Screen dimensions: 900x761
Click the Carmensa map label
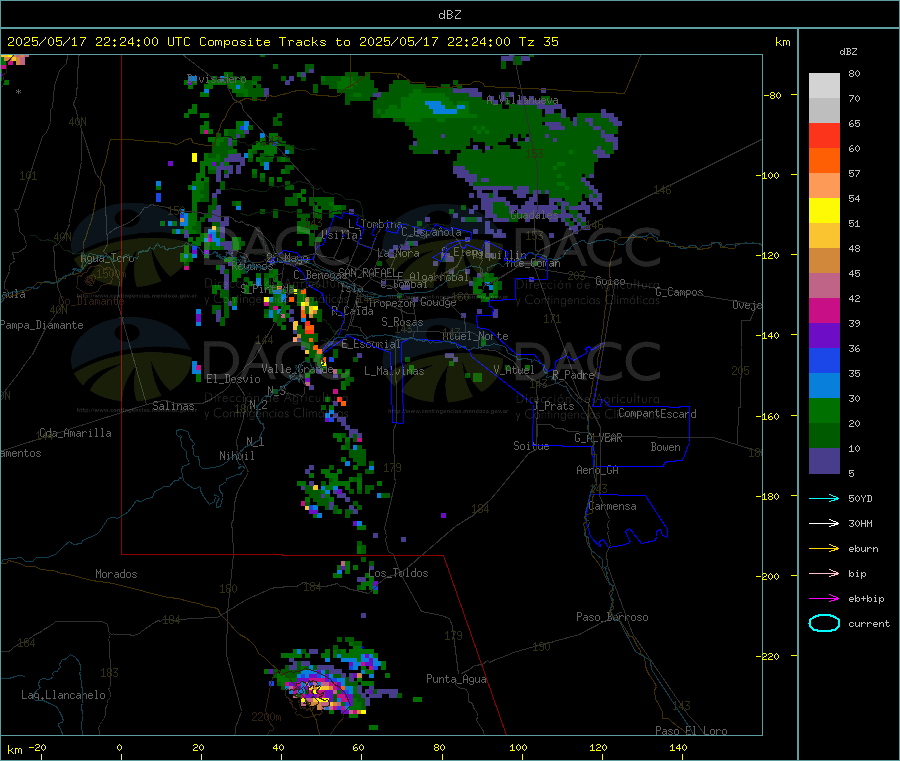click(612, 506)
